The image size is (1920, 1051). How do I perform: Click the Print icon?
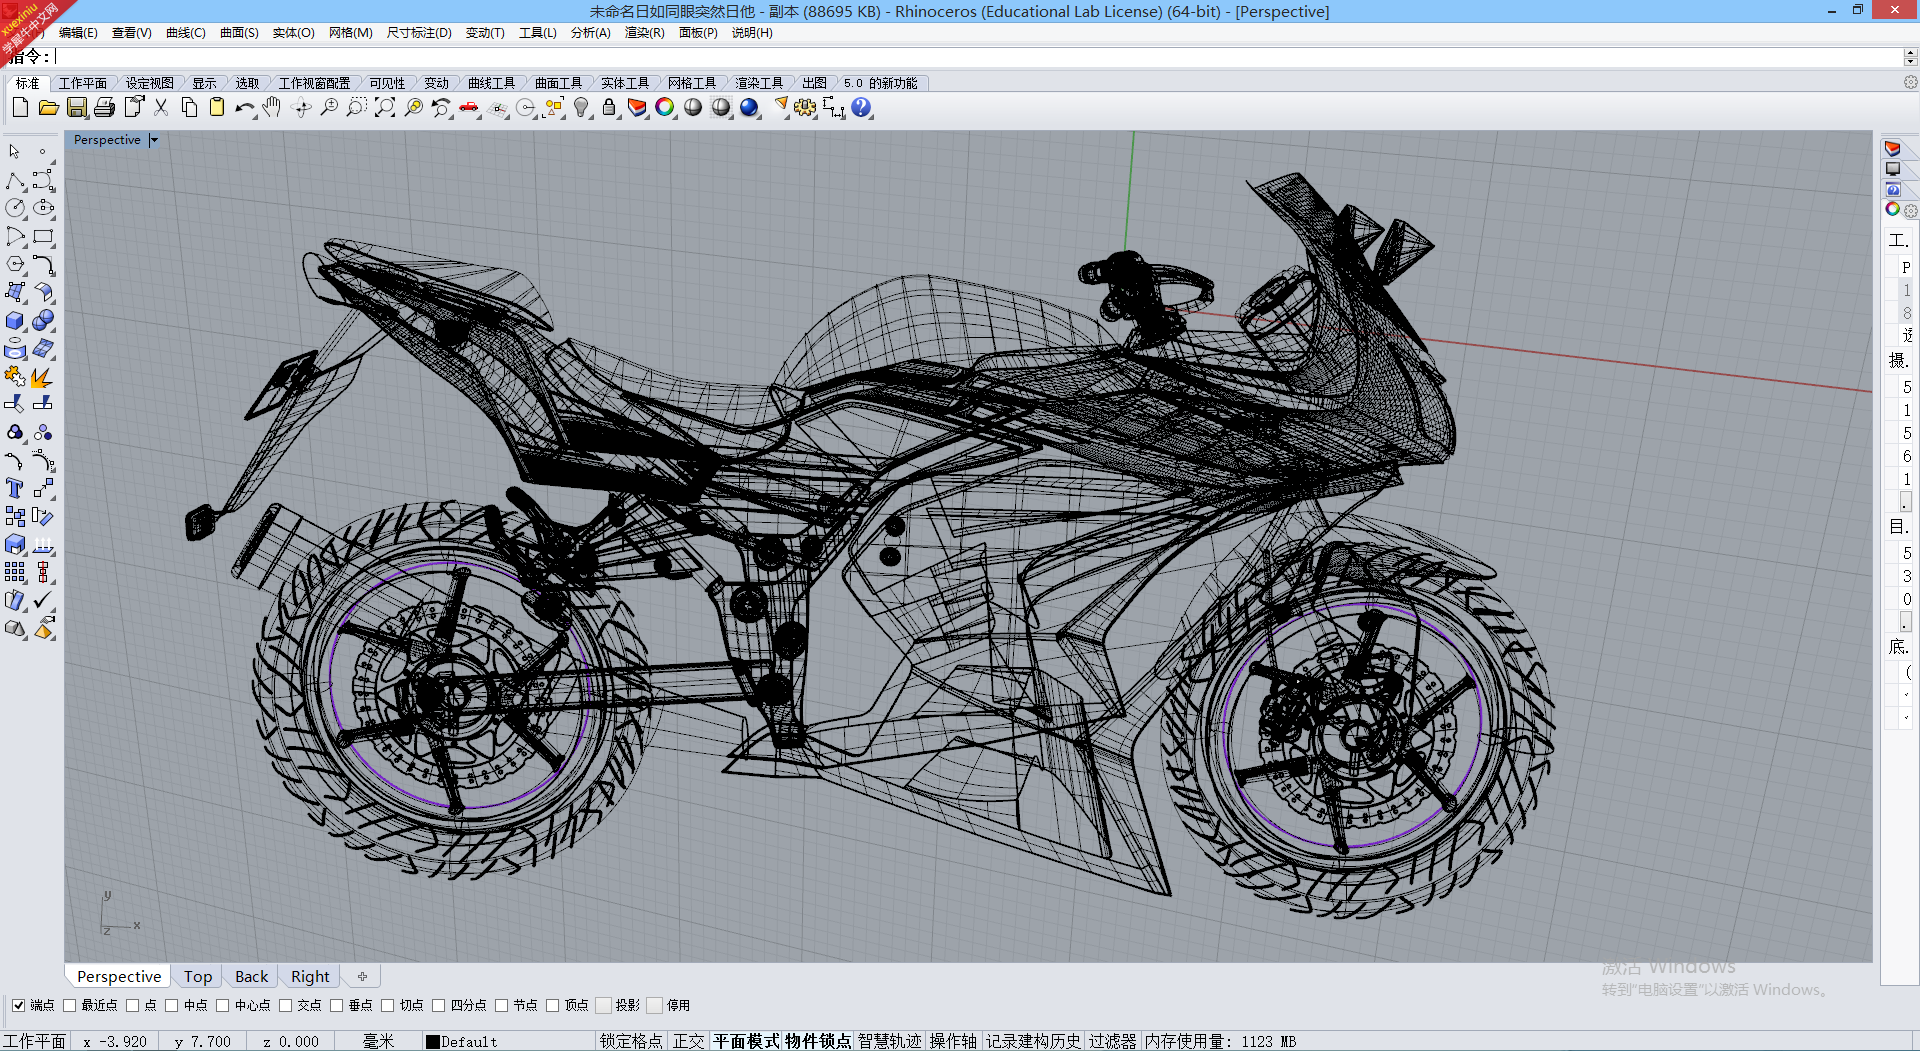104,107
